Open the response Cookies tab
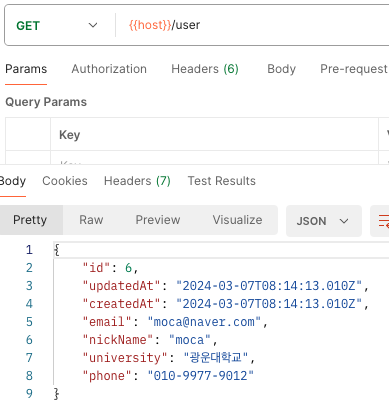 tap(65, 181)
